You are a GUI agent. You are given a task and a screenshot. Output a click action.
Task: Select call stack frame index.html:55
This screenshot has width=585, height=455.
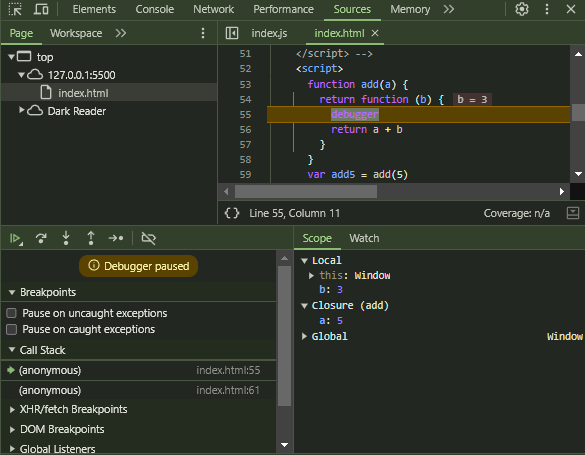coord(138,370)
